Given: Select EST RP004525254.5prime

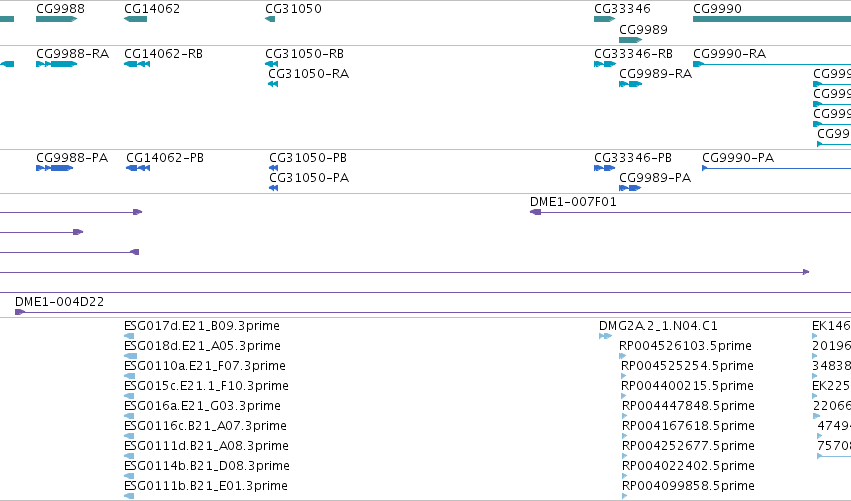Looking at the screenshot, I should tap(688, 366).
